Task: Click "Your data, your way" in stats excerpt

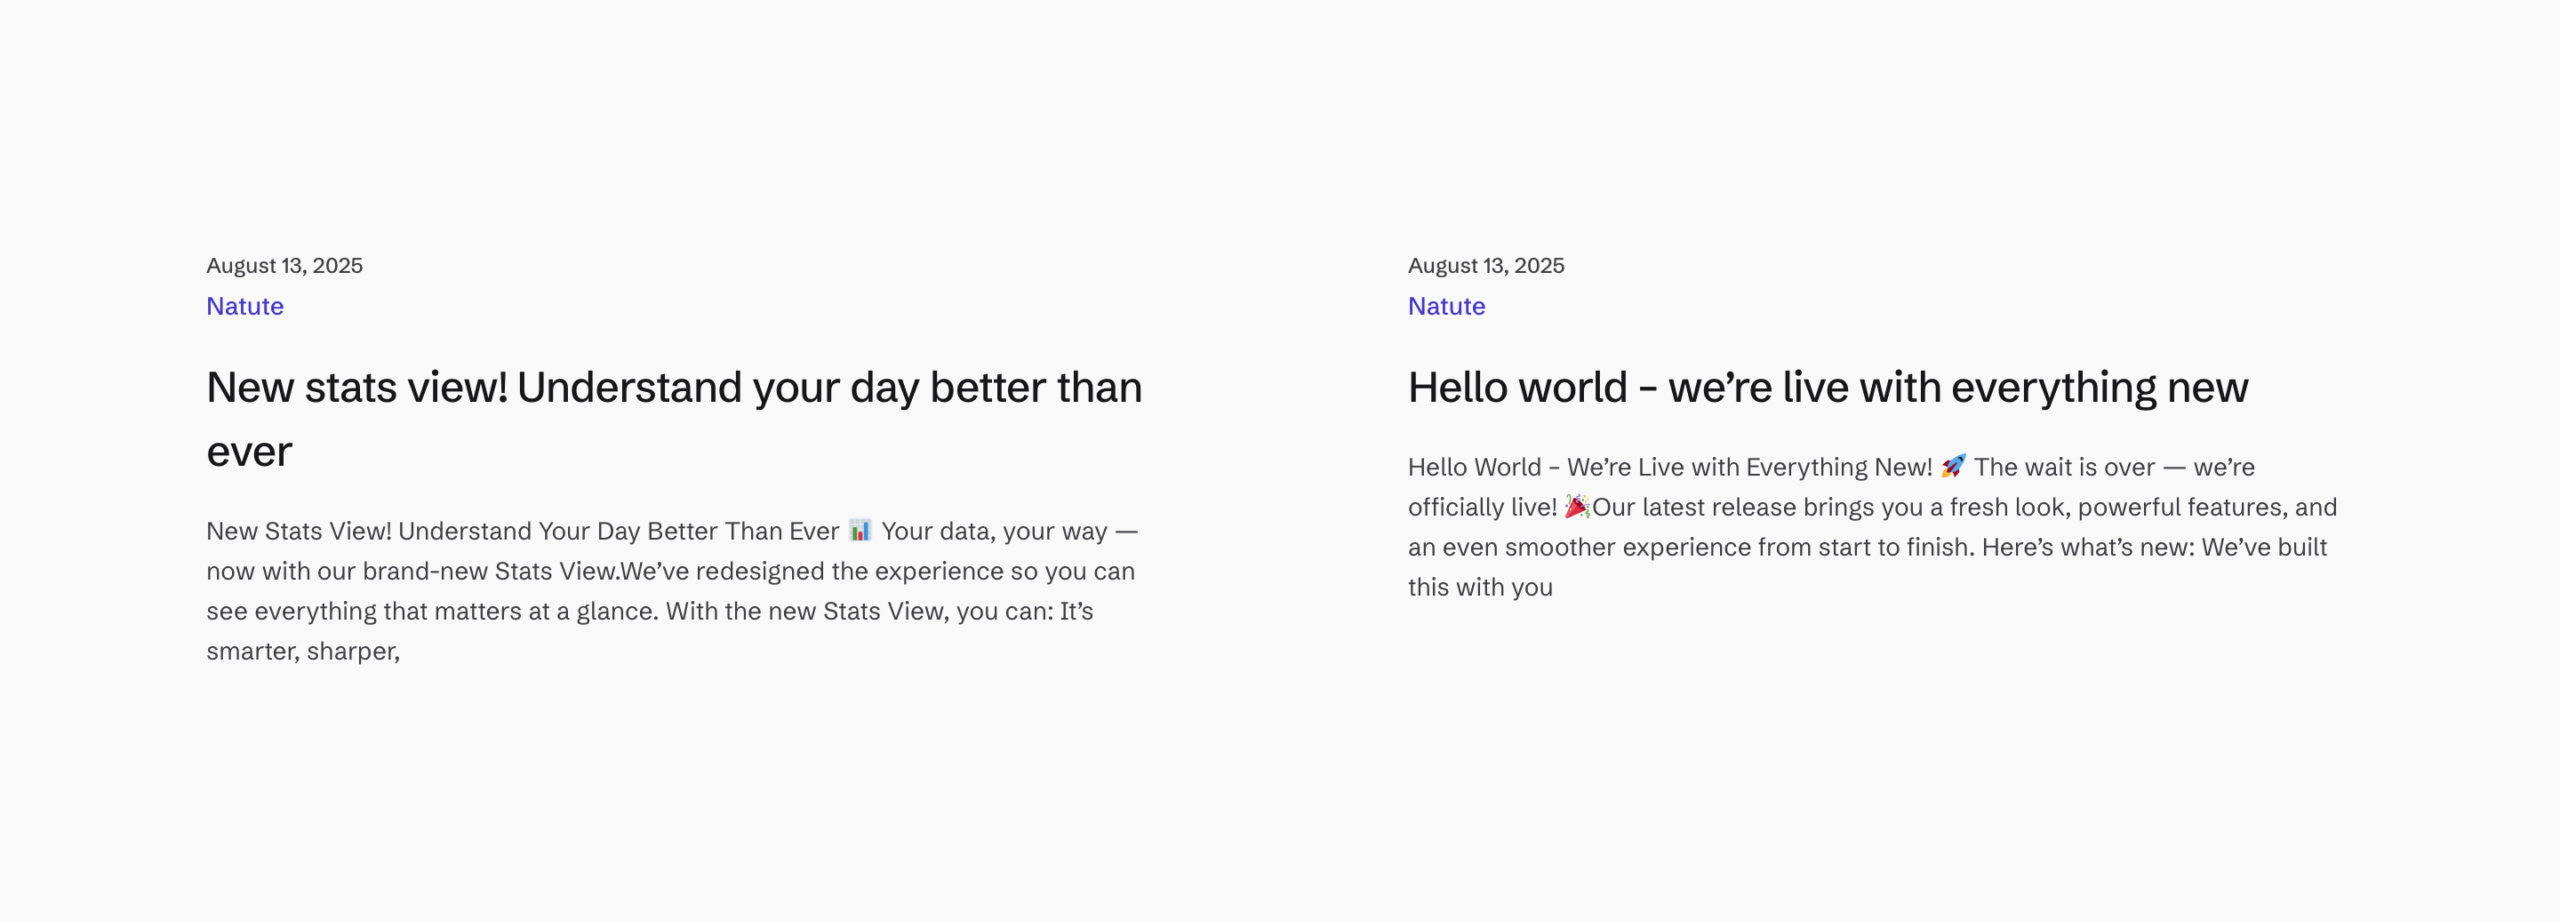Action: coord(994,531)
